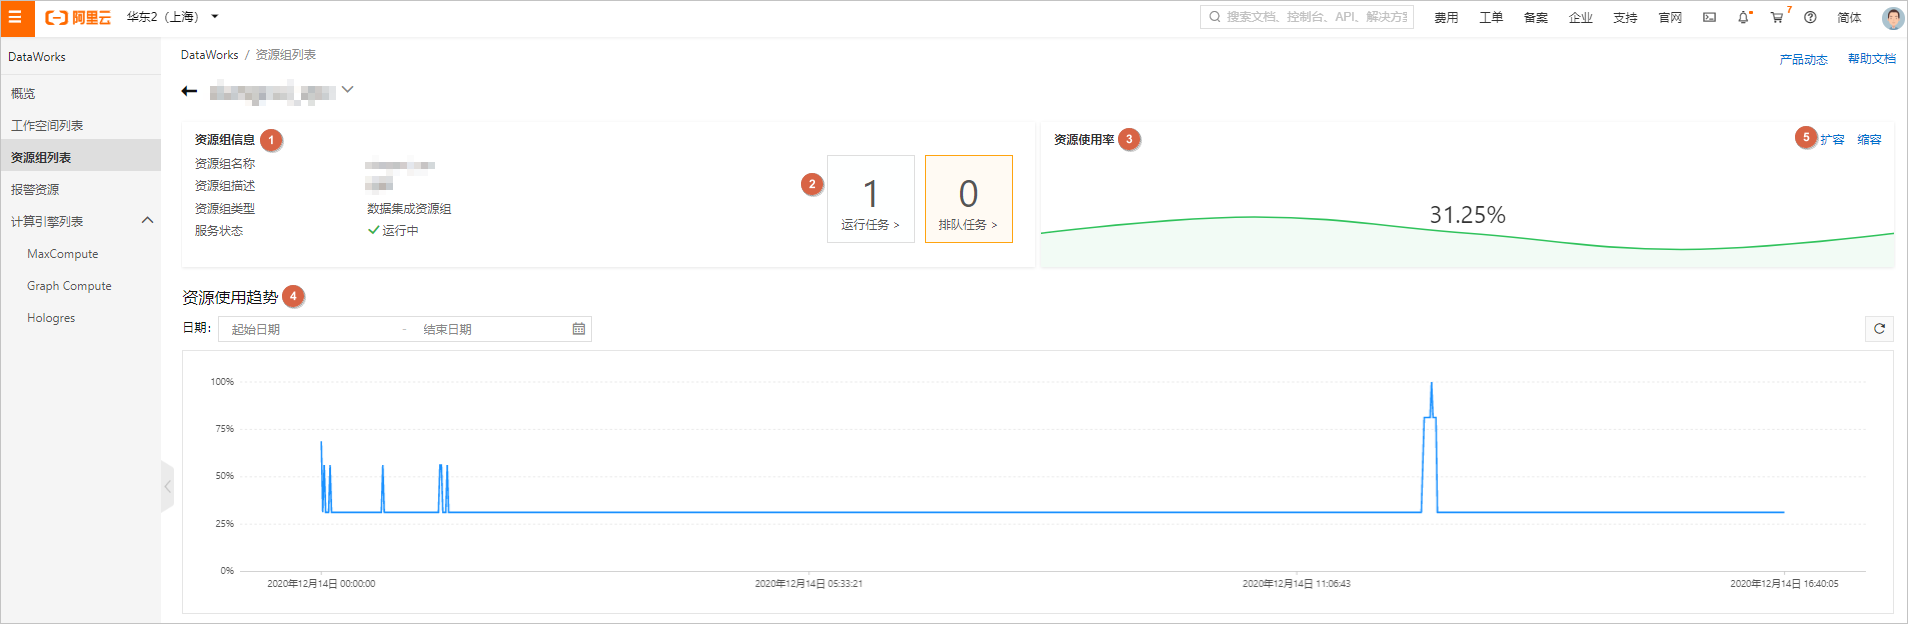Open the resource group name dropdown
Viewport: 1908px width, 624px height.
click(x=347, y=90)
